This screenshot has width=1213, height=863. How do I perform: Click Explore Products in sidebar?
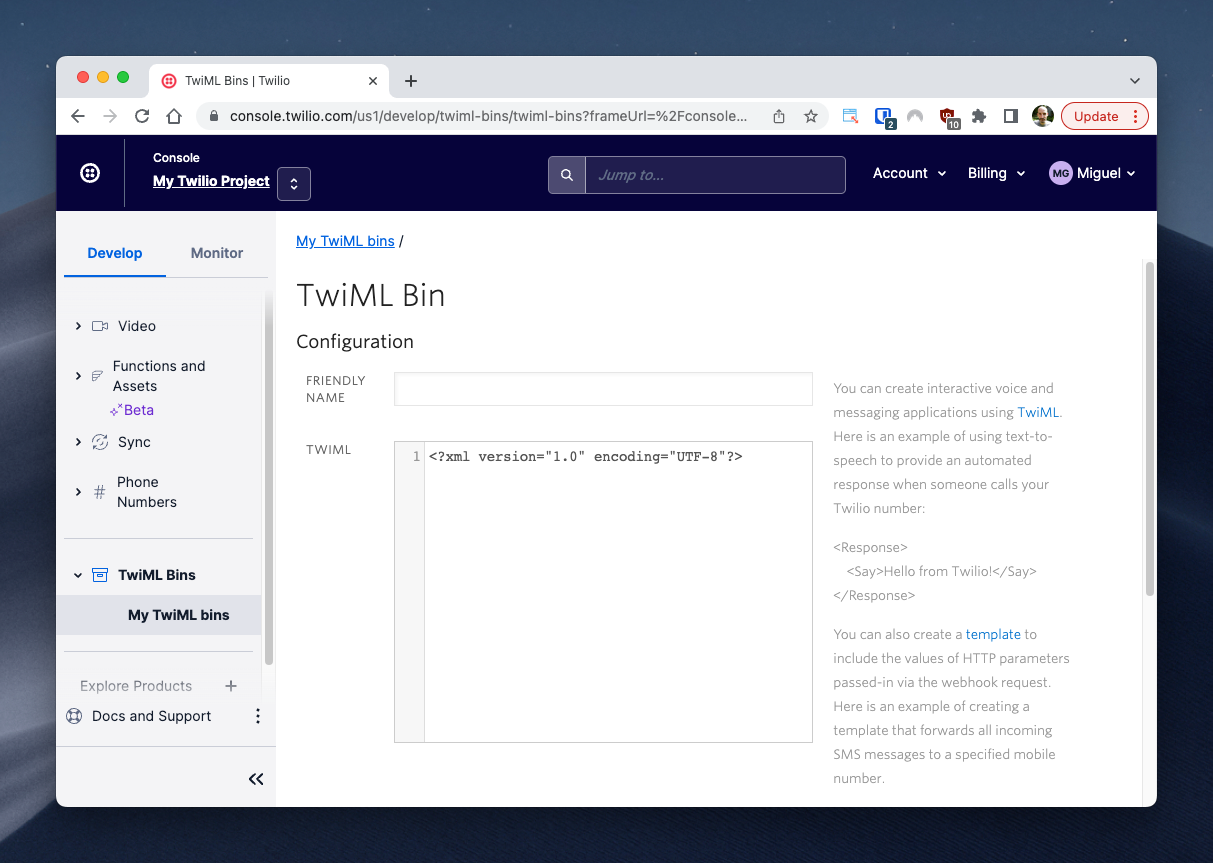[x=136, y=686]
